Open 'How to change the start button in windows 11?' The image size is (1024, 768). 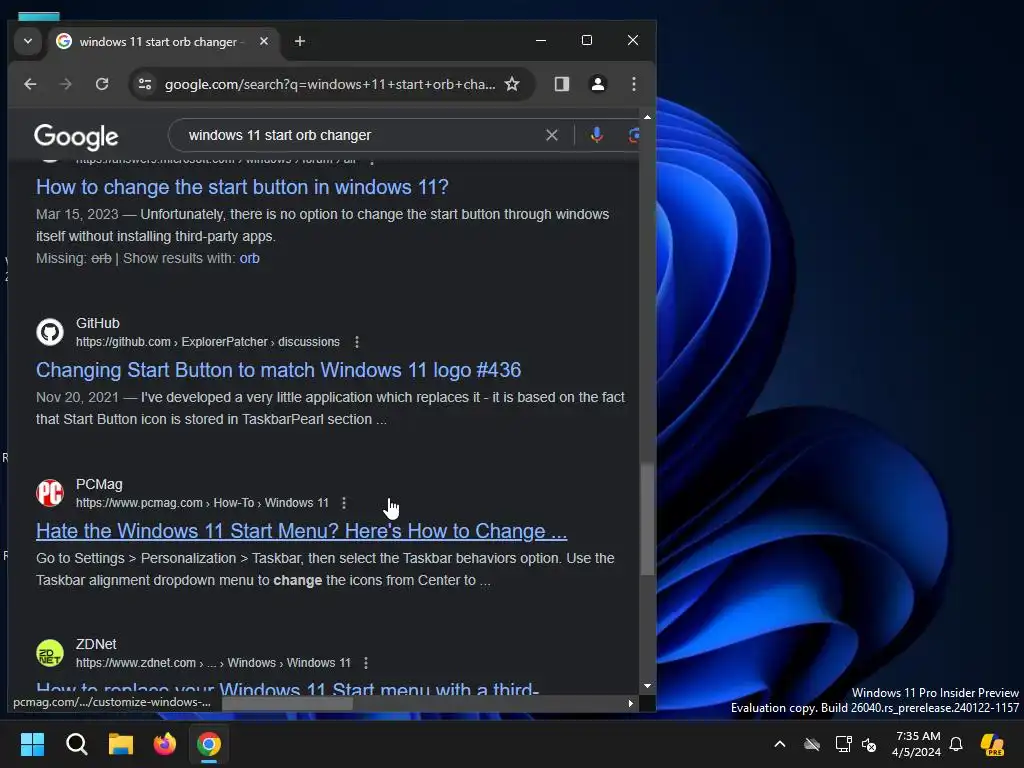[x=242, y=187]
